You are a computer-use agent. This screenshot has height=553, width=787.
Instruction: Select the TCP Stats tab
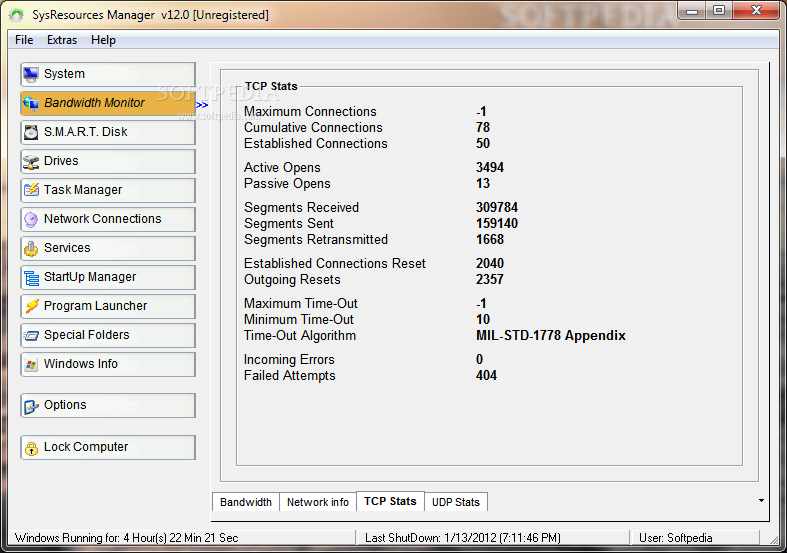[x=390, y=501]
